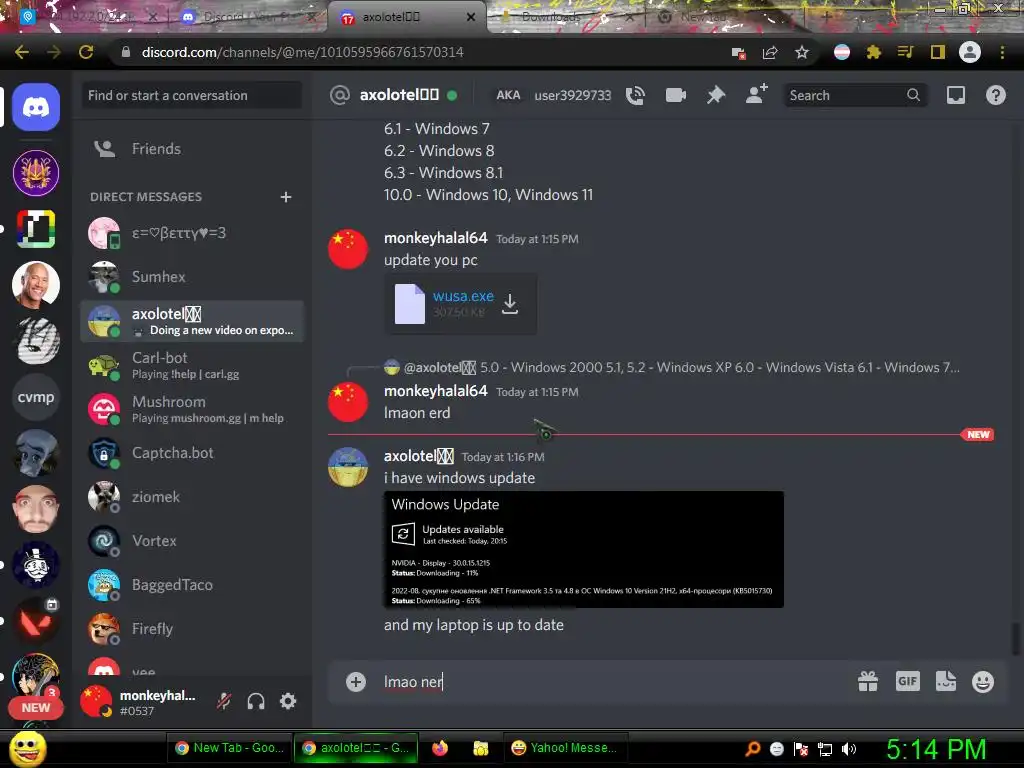Viewport: 1024px width, 768px height.
Task: Open DM with Vortex
Action: 192,541
